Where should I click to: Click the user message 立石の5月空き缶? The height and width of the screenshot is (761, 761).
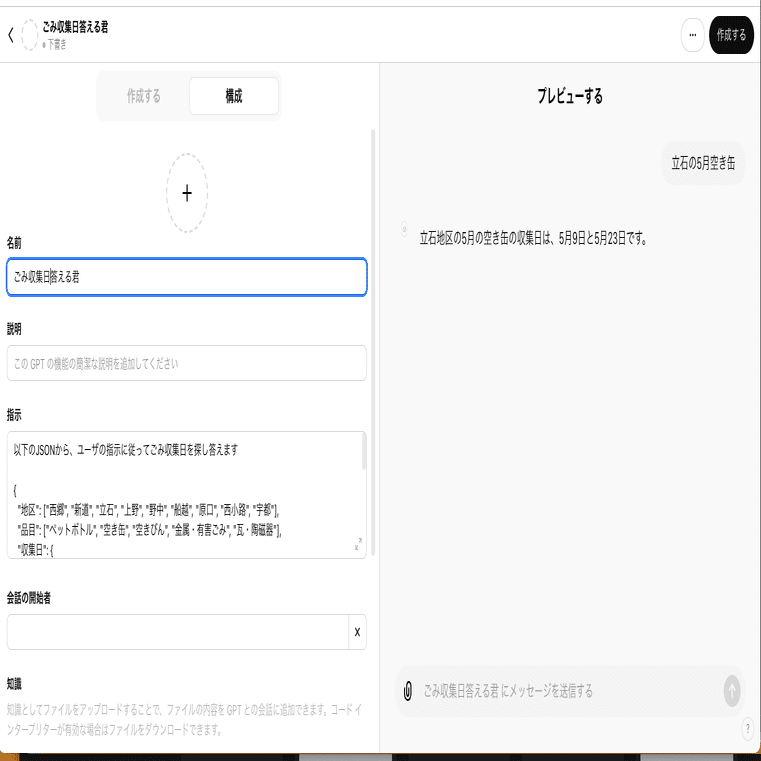click(703, 163)
